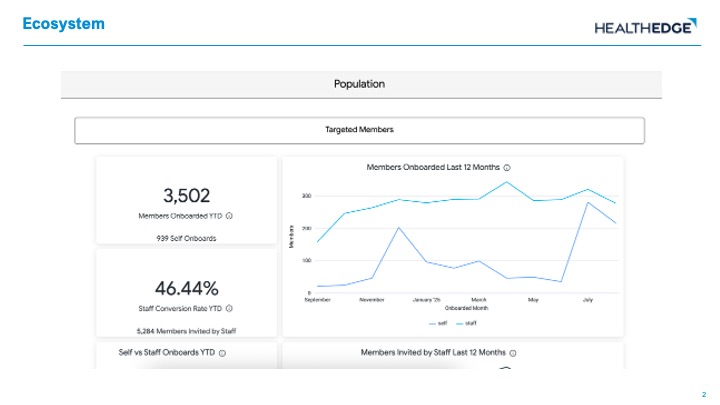Click info icon beside Self vs Staff Onboards YTD
Viewport: 720px width, 405px height.
tap(221, 352)
